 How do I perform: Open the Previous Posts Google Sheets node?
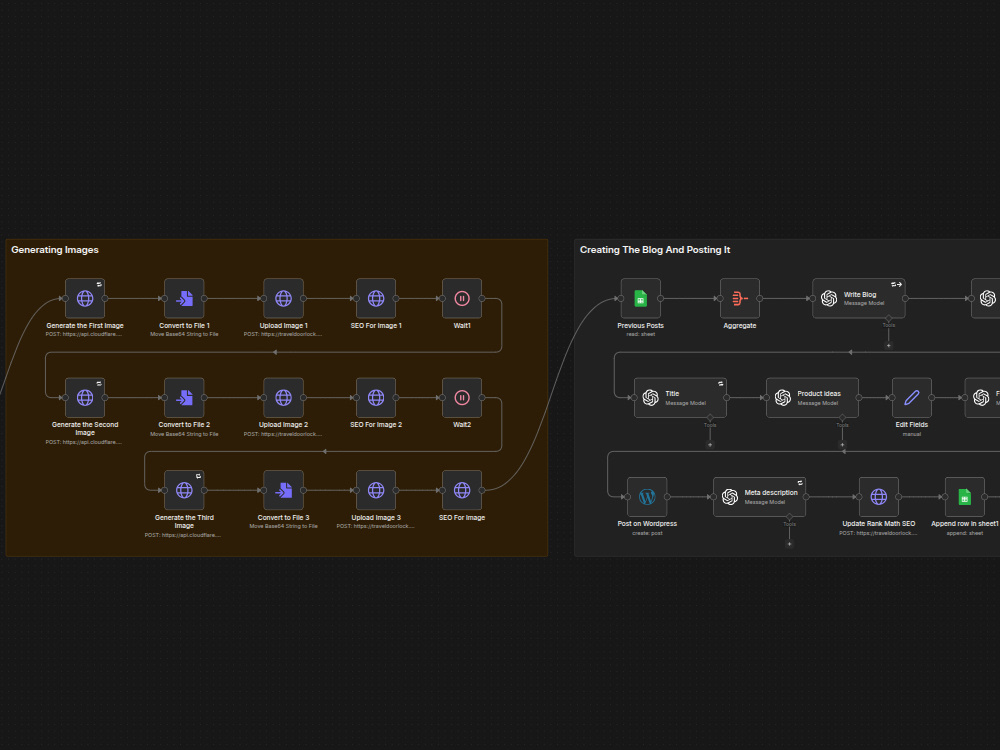point(640,298)
